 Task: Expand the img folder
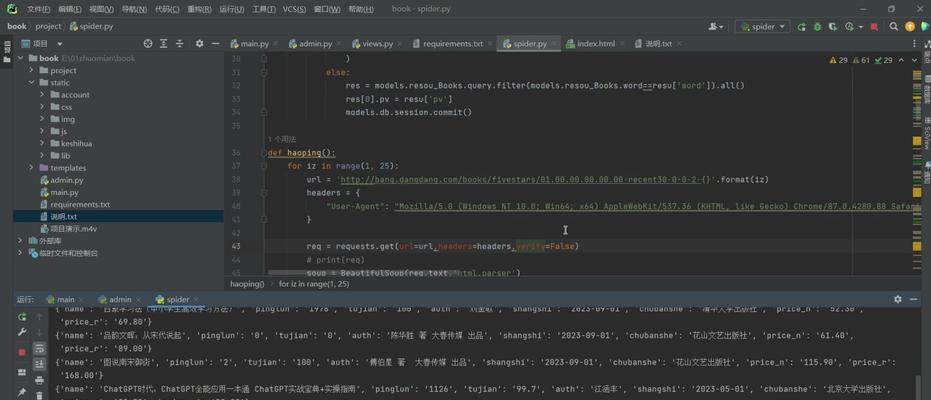click(42, 119)
